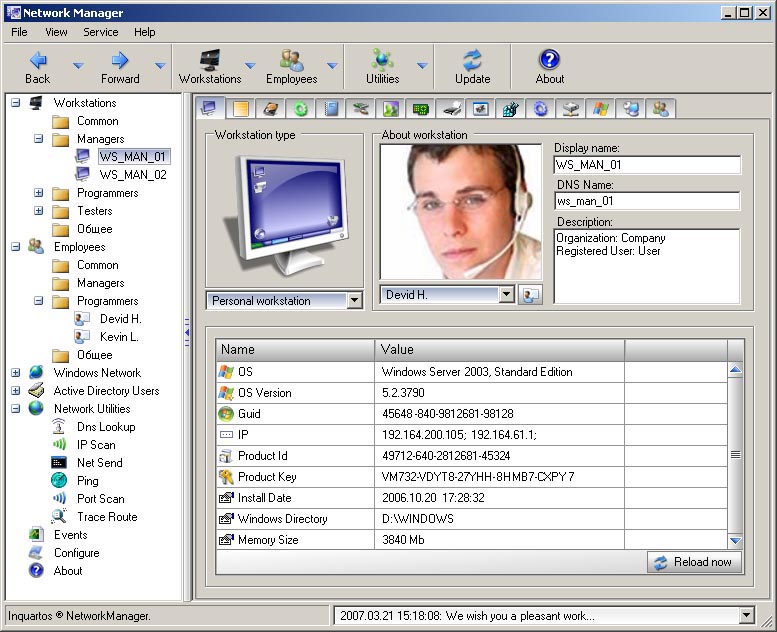Open the Ping network utility
Viewport: 777px width, 632px height.
(88, 481)
